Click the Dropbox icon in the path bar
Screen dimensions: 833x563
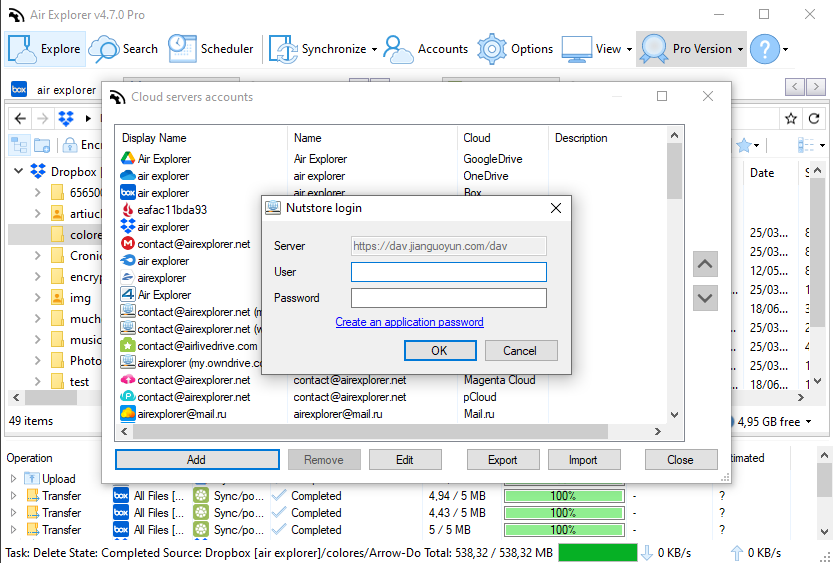coord(66,118)
